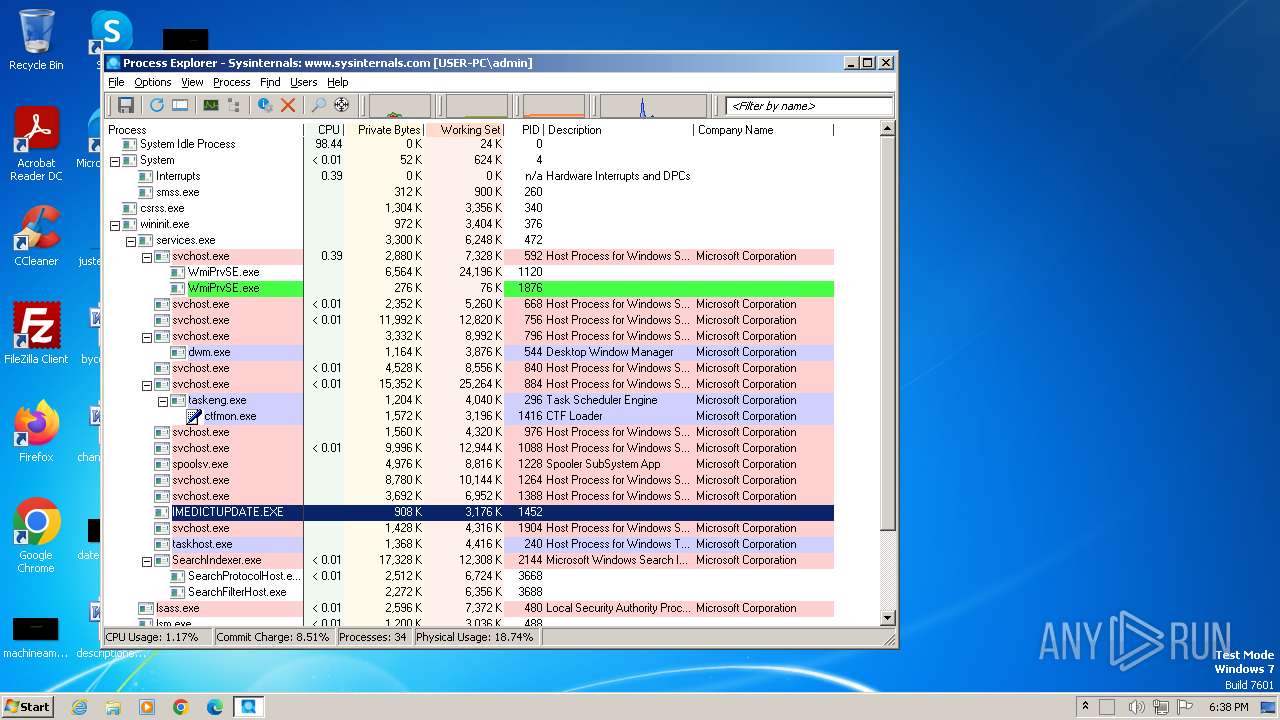Open Properties toolbar icon with blue info symbol
Viewport: 1280px width, 720px height.
pos(265,105)
